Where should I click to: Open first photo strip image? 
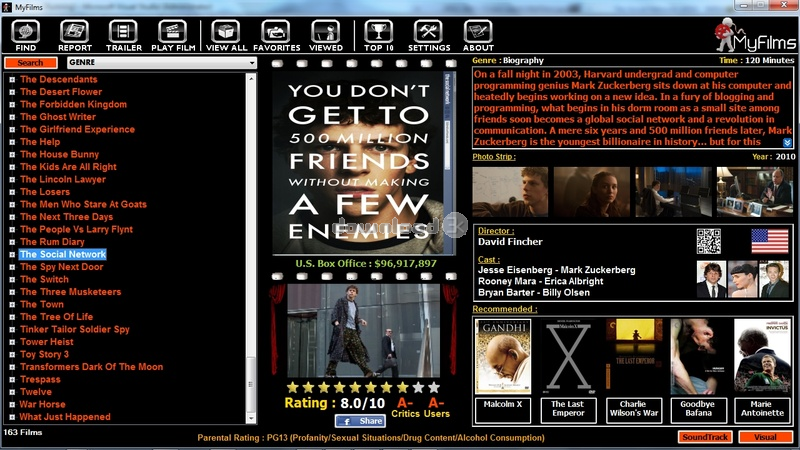(x=510, y=192)
